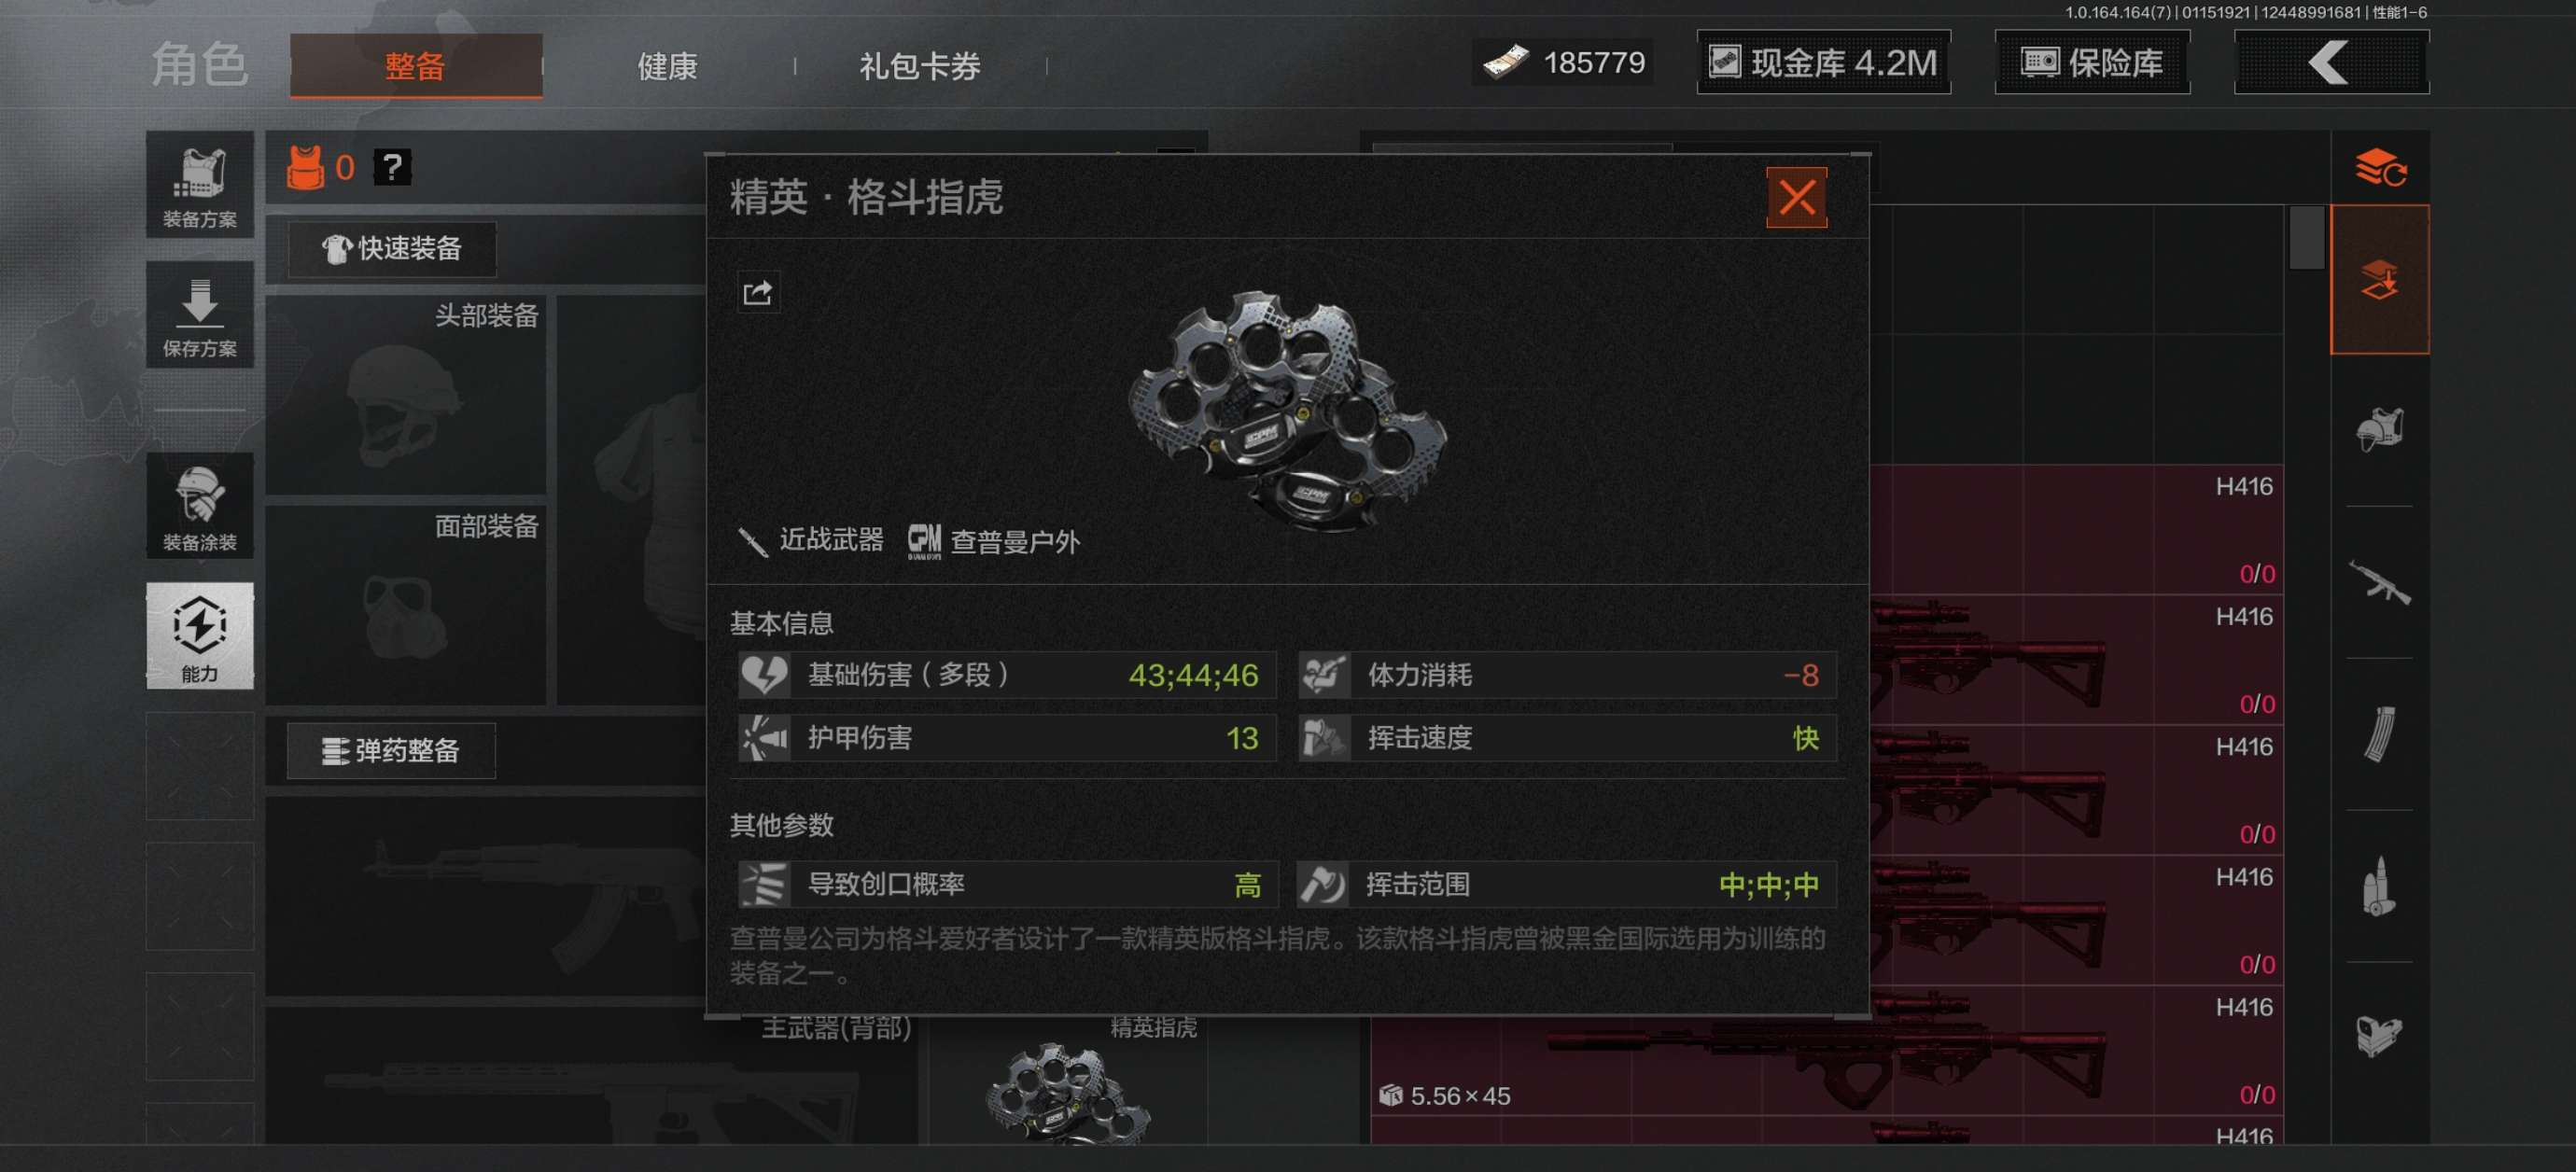The height and width of the screenshot is (1172, 2576).
Task: Select the magazine category in right sidebar
Action: click(2379, 734)
